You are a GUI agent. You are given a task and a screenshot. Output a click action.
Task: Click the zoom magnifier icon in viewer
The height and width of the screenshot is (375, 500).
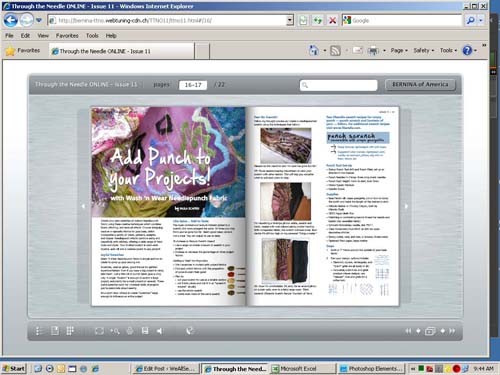click(x=115, y=331)
